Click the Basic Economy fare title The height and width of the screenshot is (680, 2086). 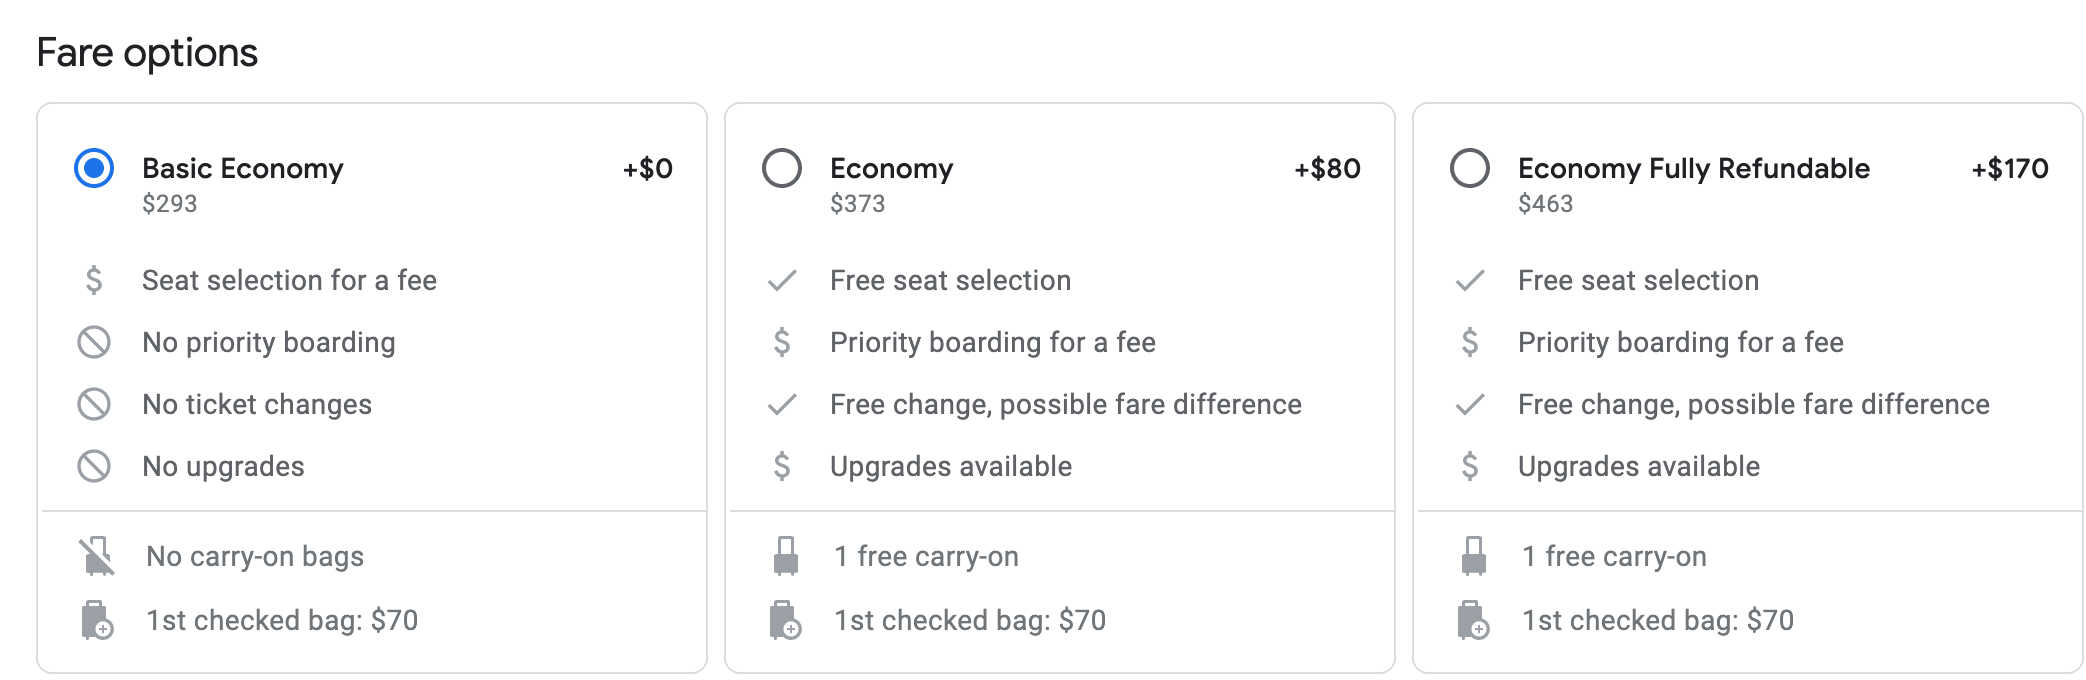[x=242, y=168]
